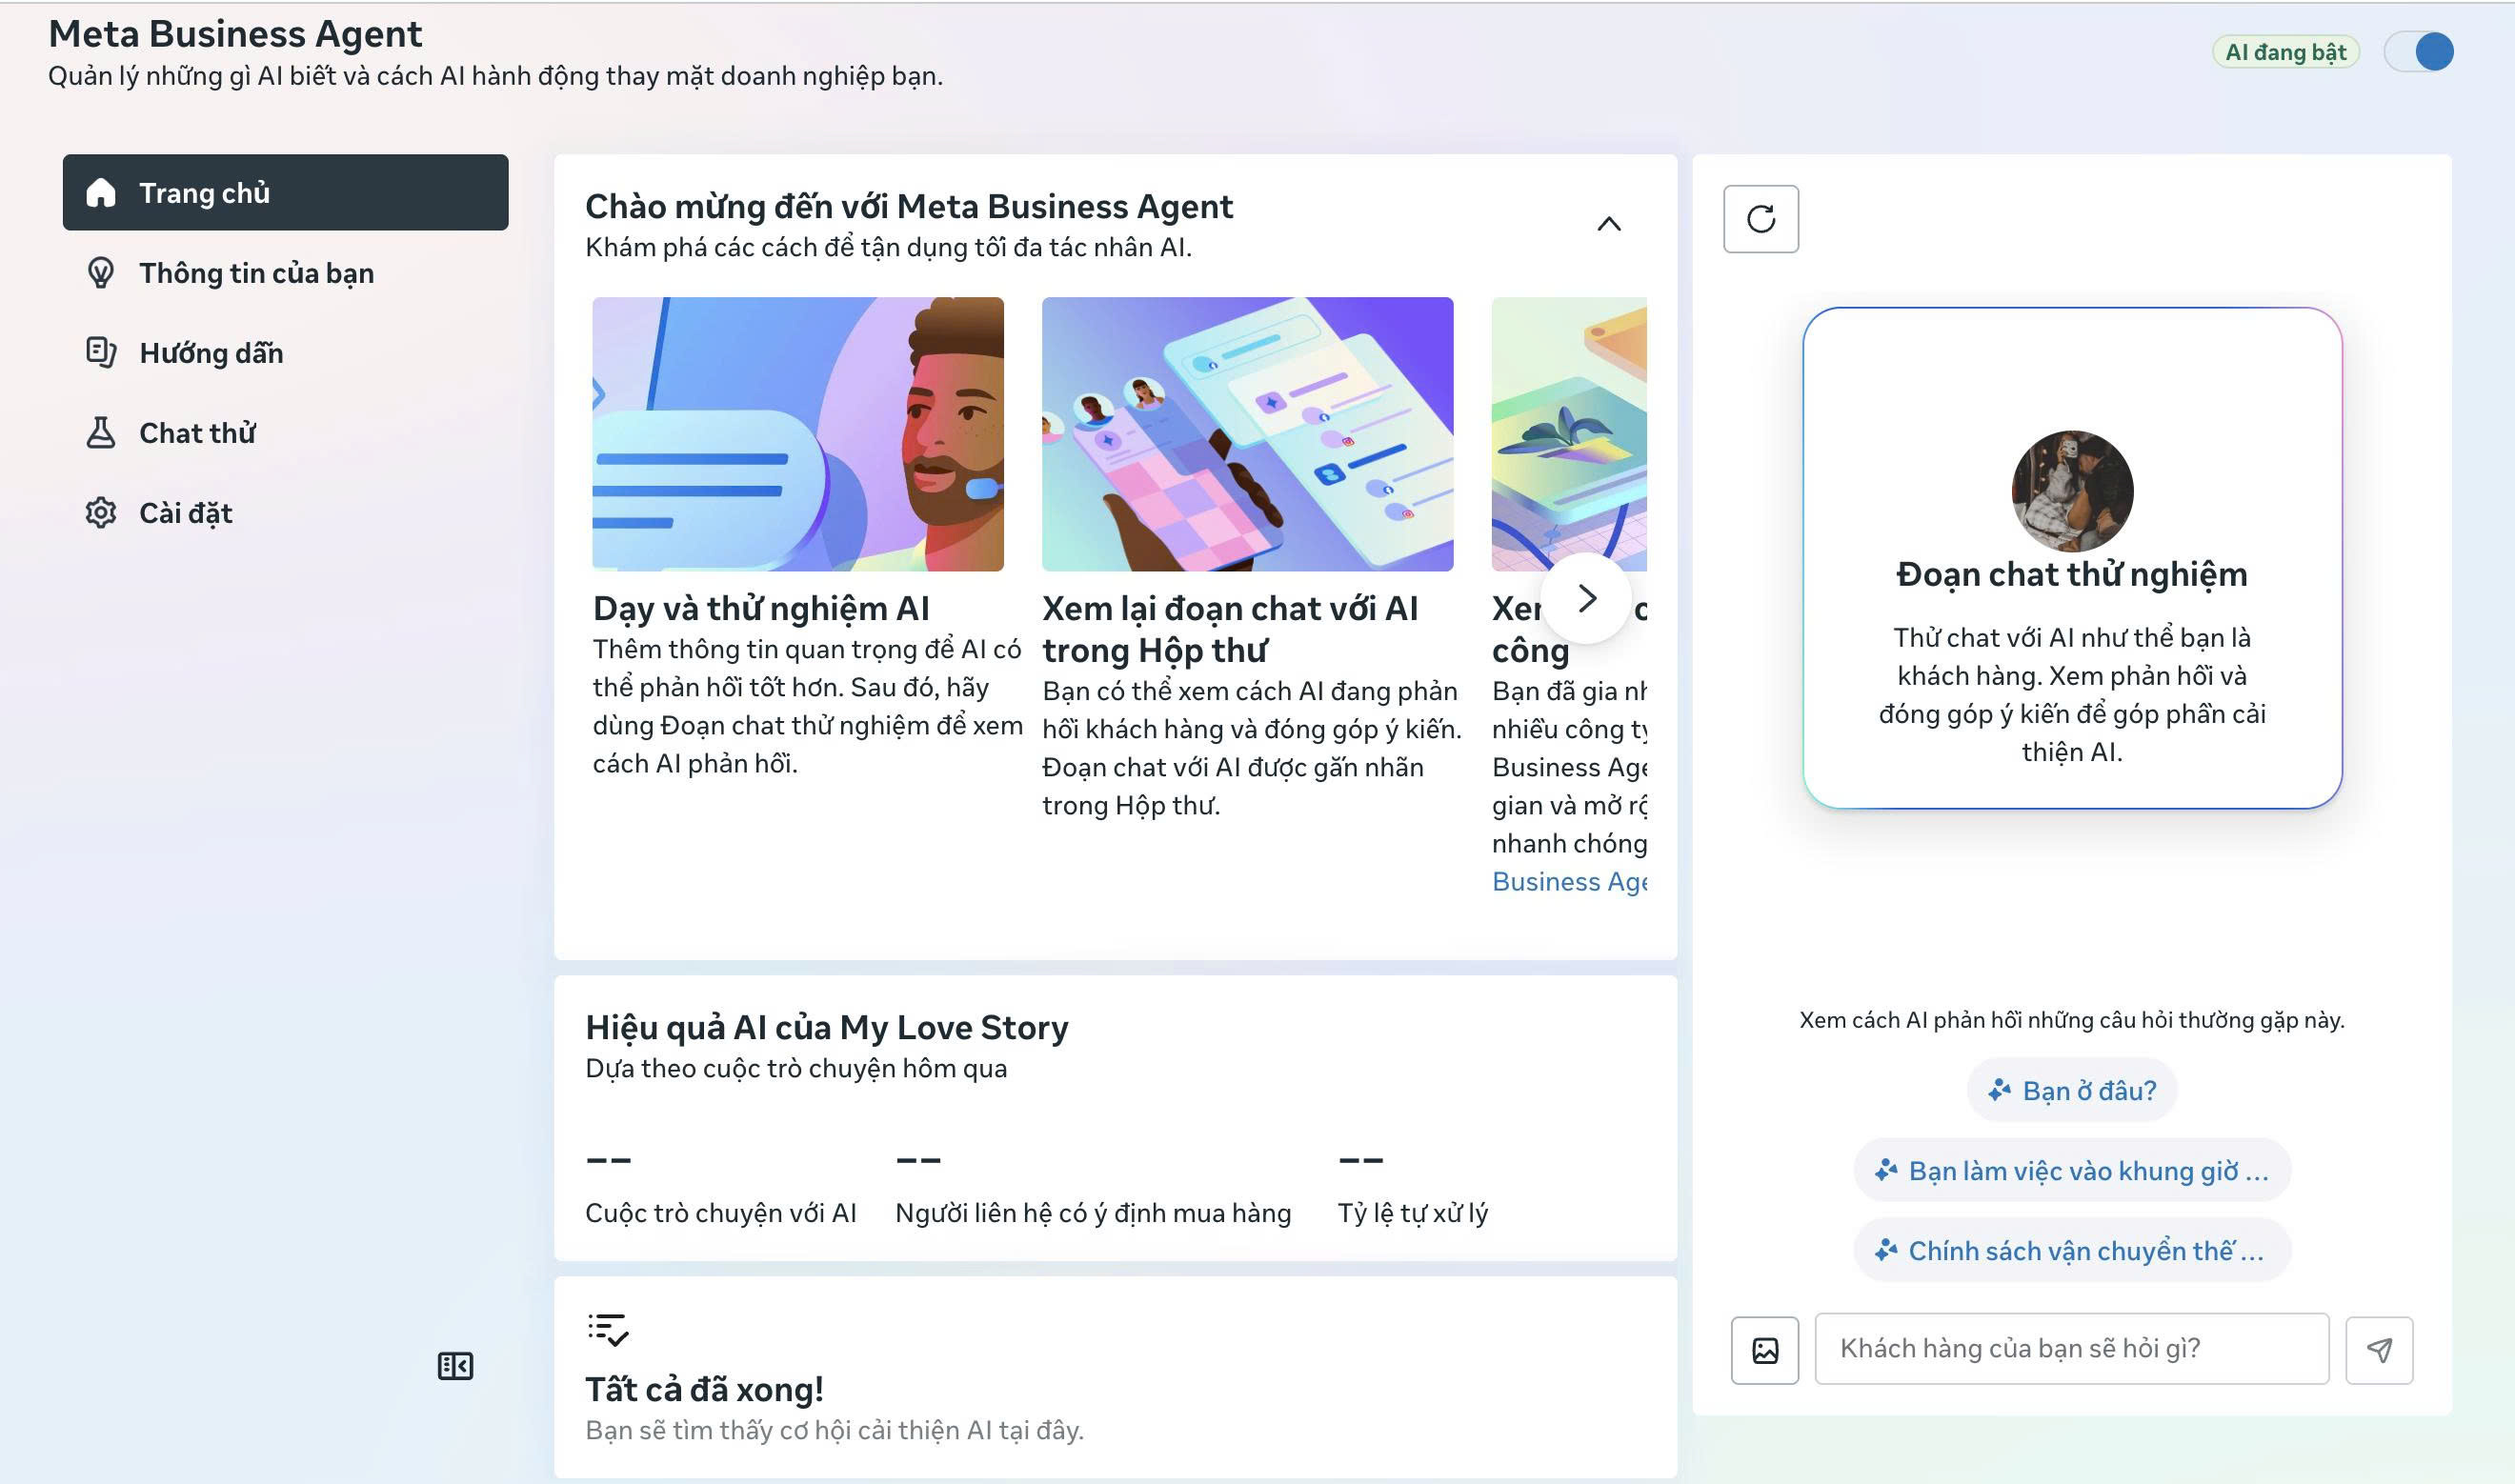Click the document icon beside Hướng dẫn
The height and width of the screenshot is (1484, 2515).
101,353
